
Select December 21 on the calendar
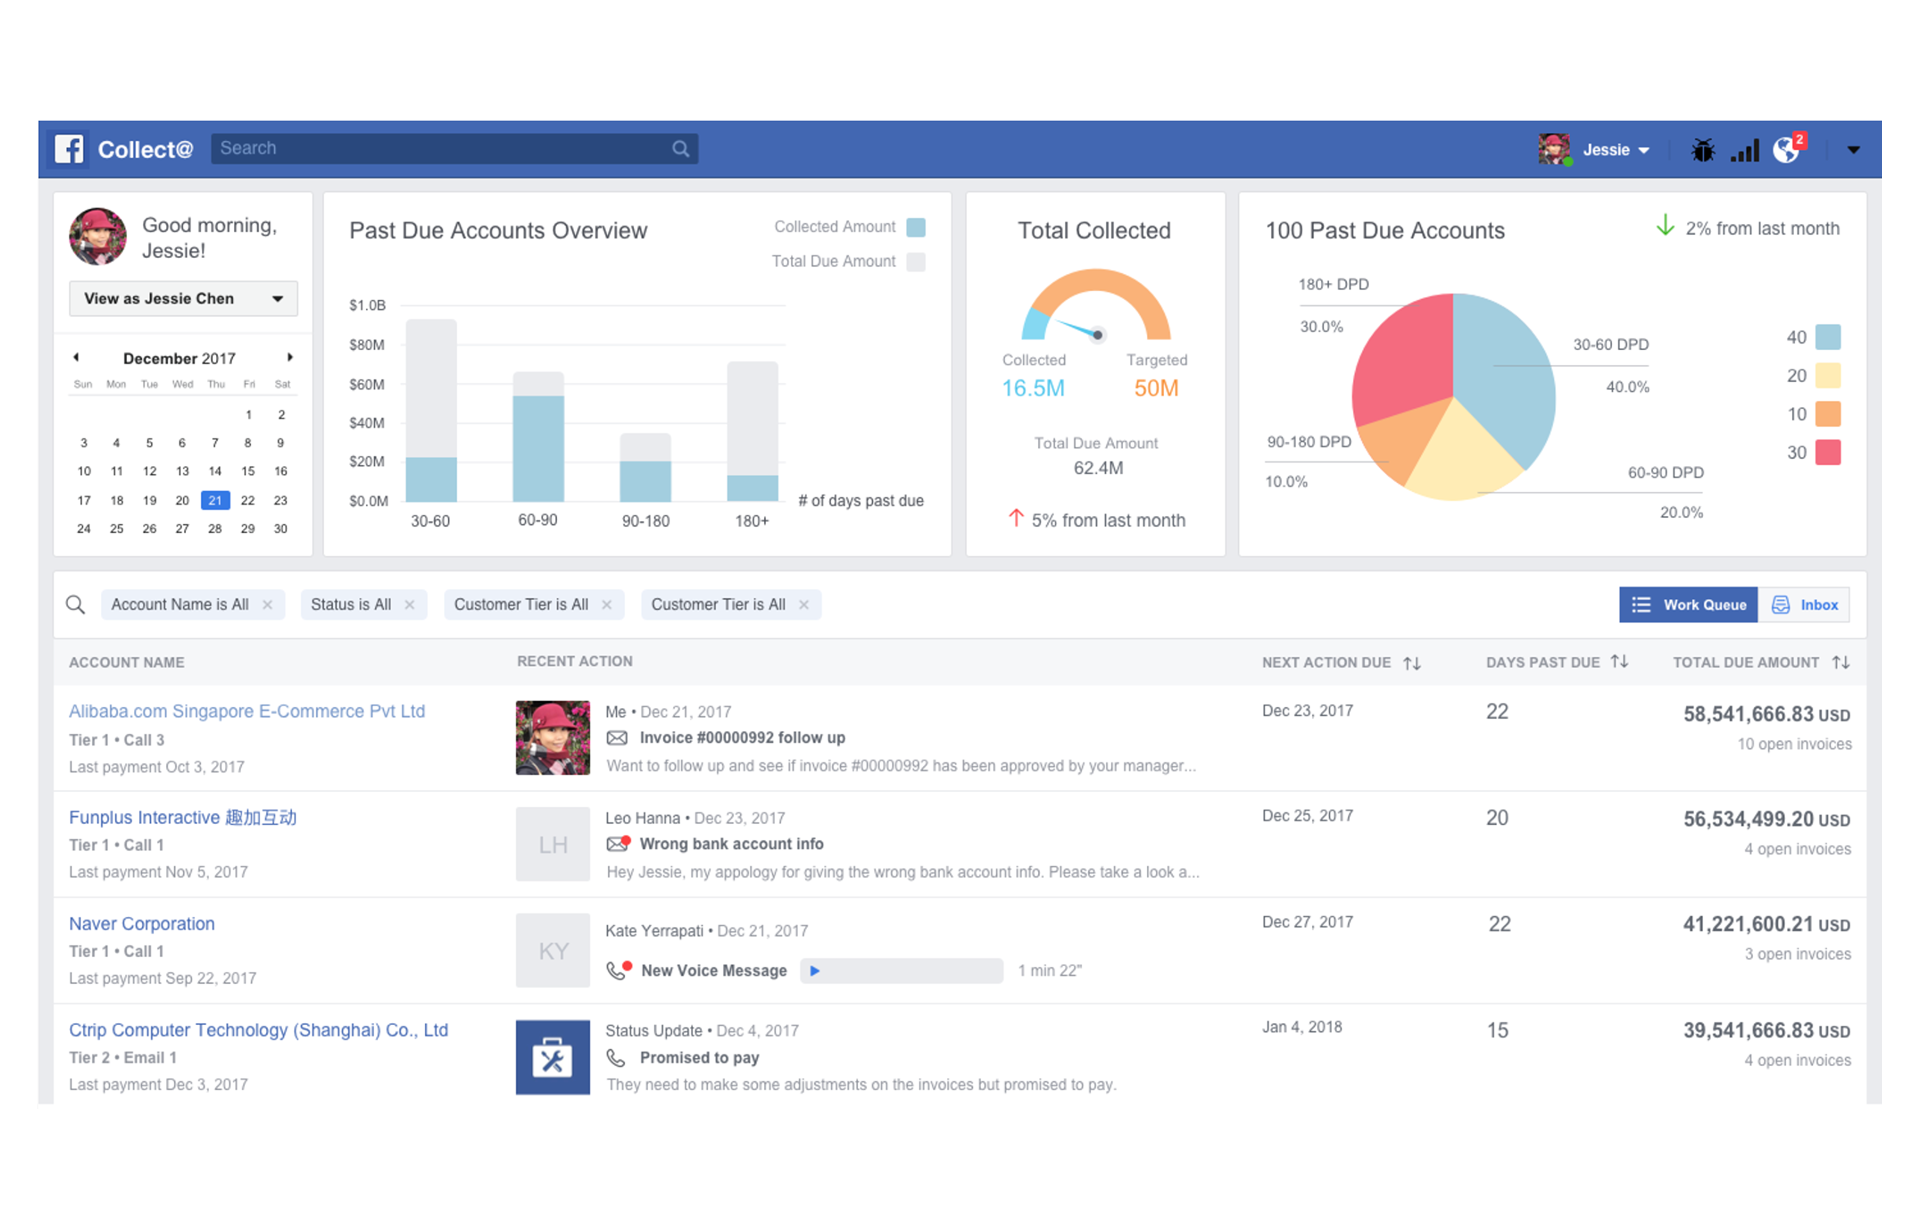[x=215, y=500]
